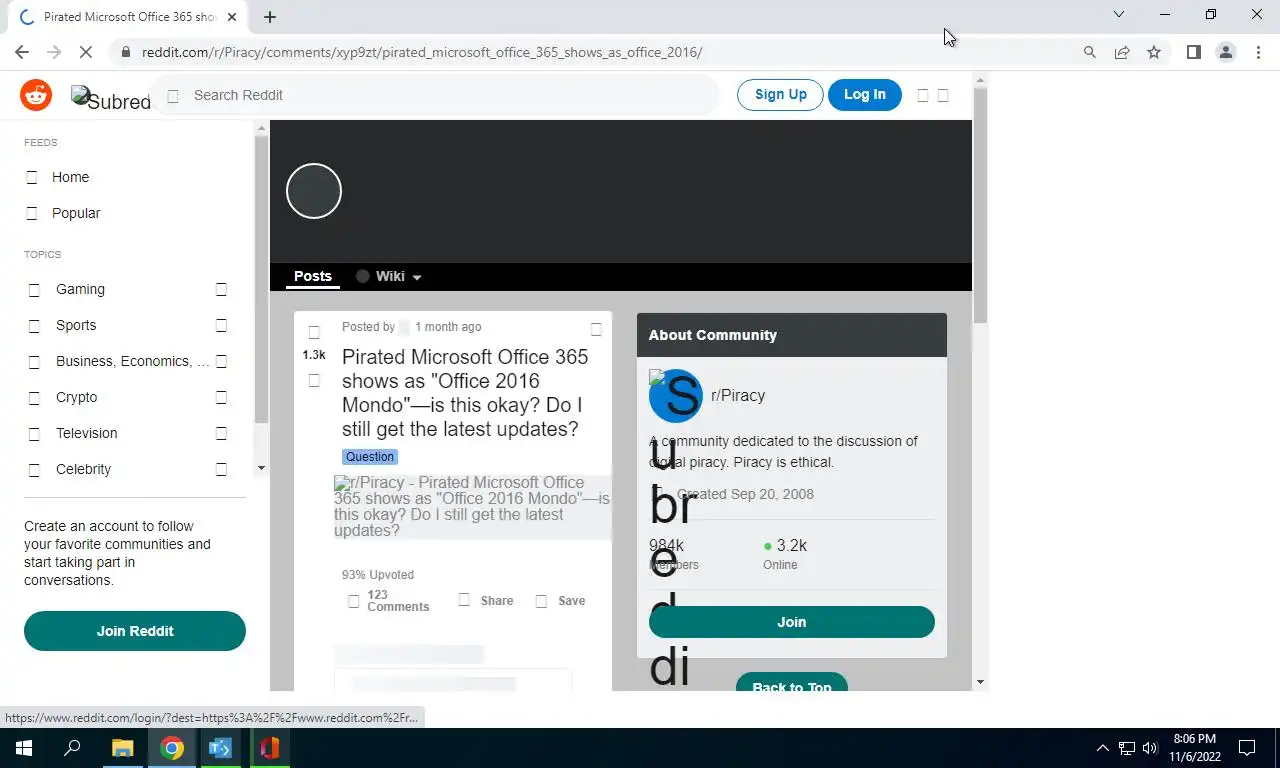This screenshot has width=1280, height=768.
Task: Open the Wiki dropdown menu
Action: [389, 276]
